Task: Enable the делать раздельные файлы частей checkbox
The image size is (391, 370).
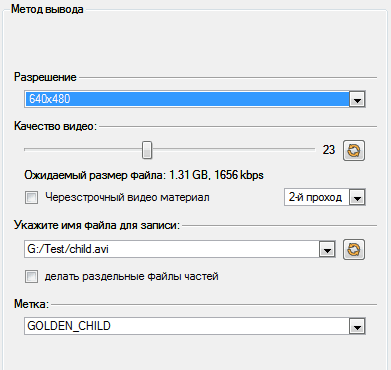Action: pos(31,276)
